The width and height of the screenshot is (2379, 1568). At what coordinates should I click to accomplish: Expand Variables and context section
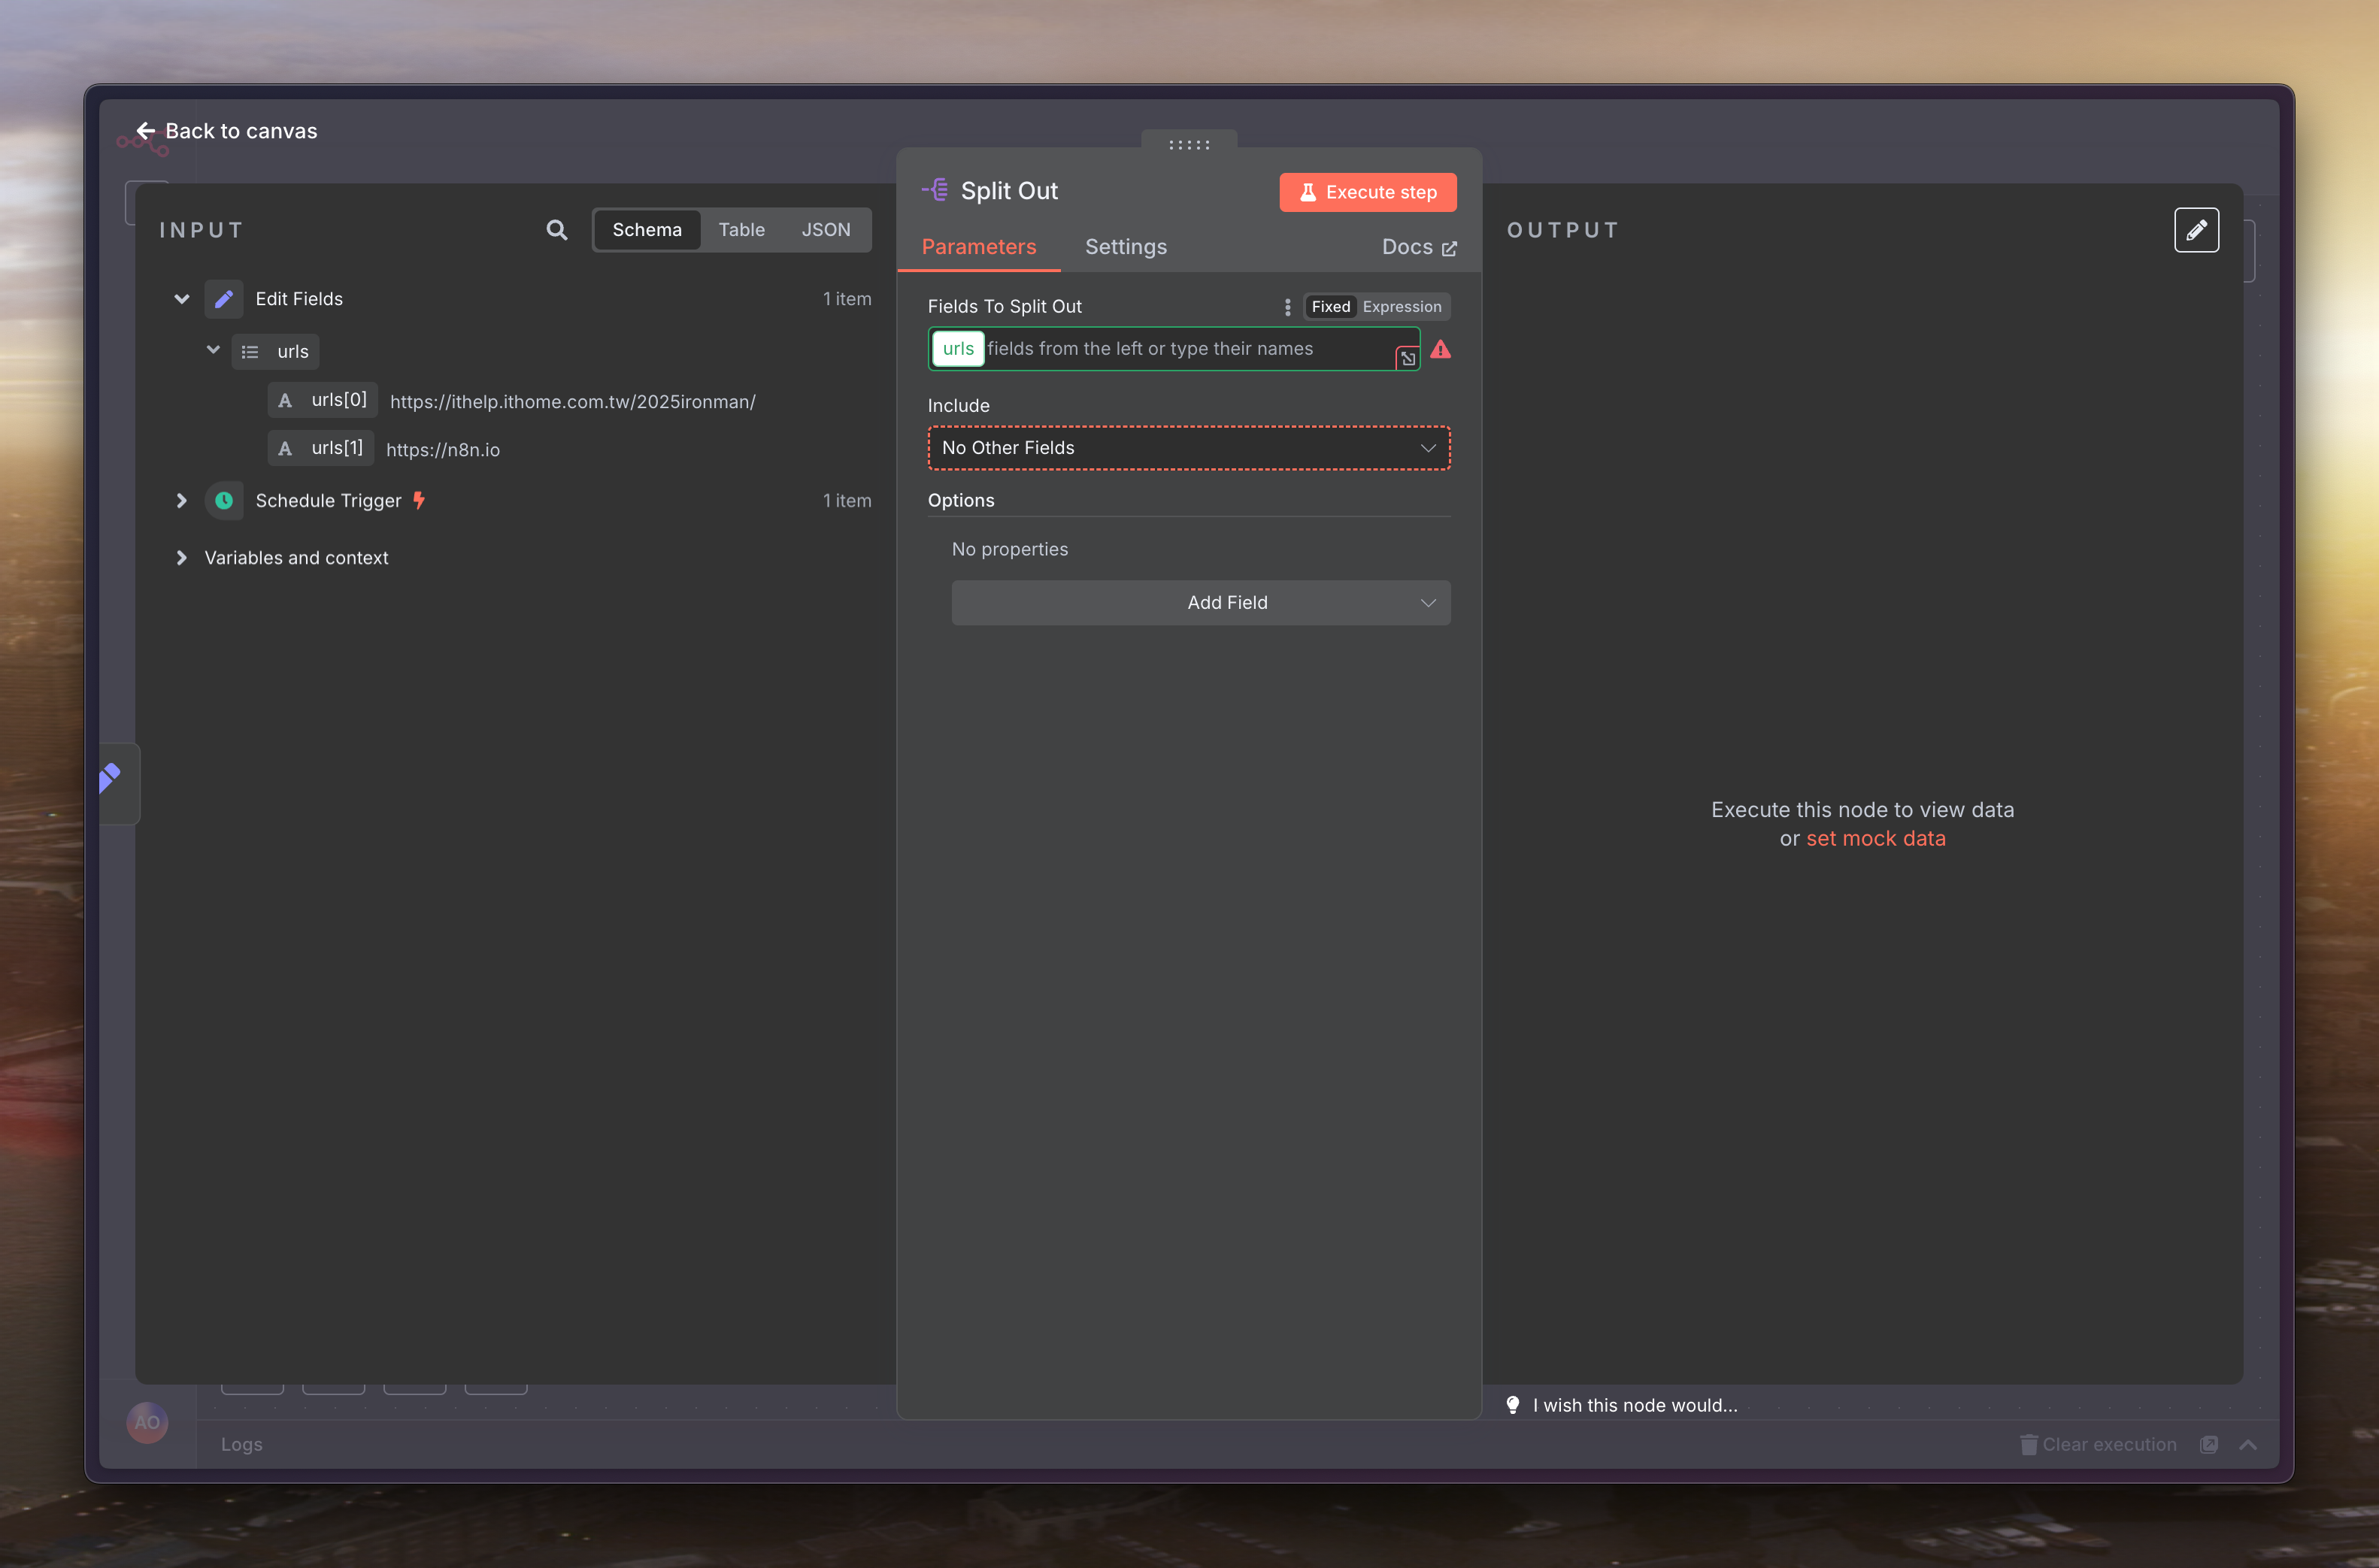coord(181,558)
